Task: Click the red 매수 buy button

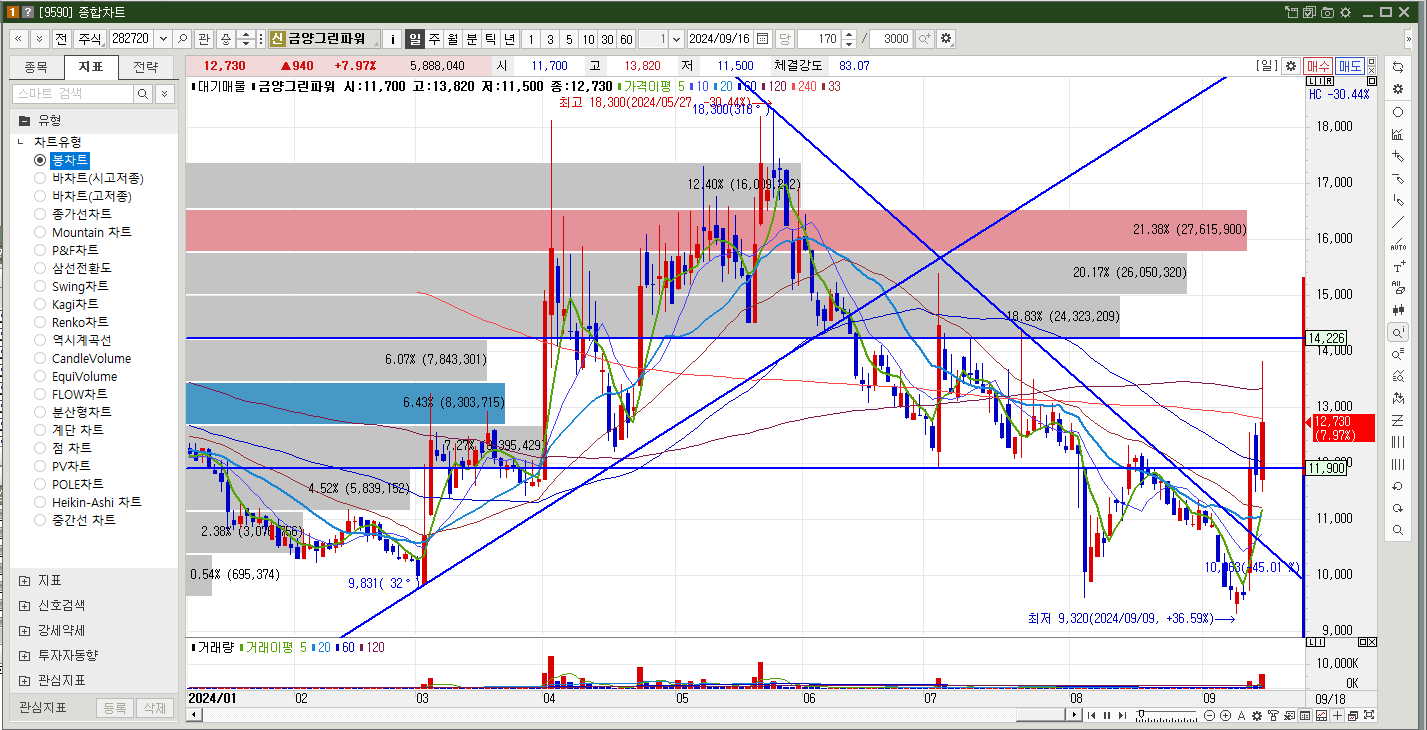Action: click(x=1318, y=65)
